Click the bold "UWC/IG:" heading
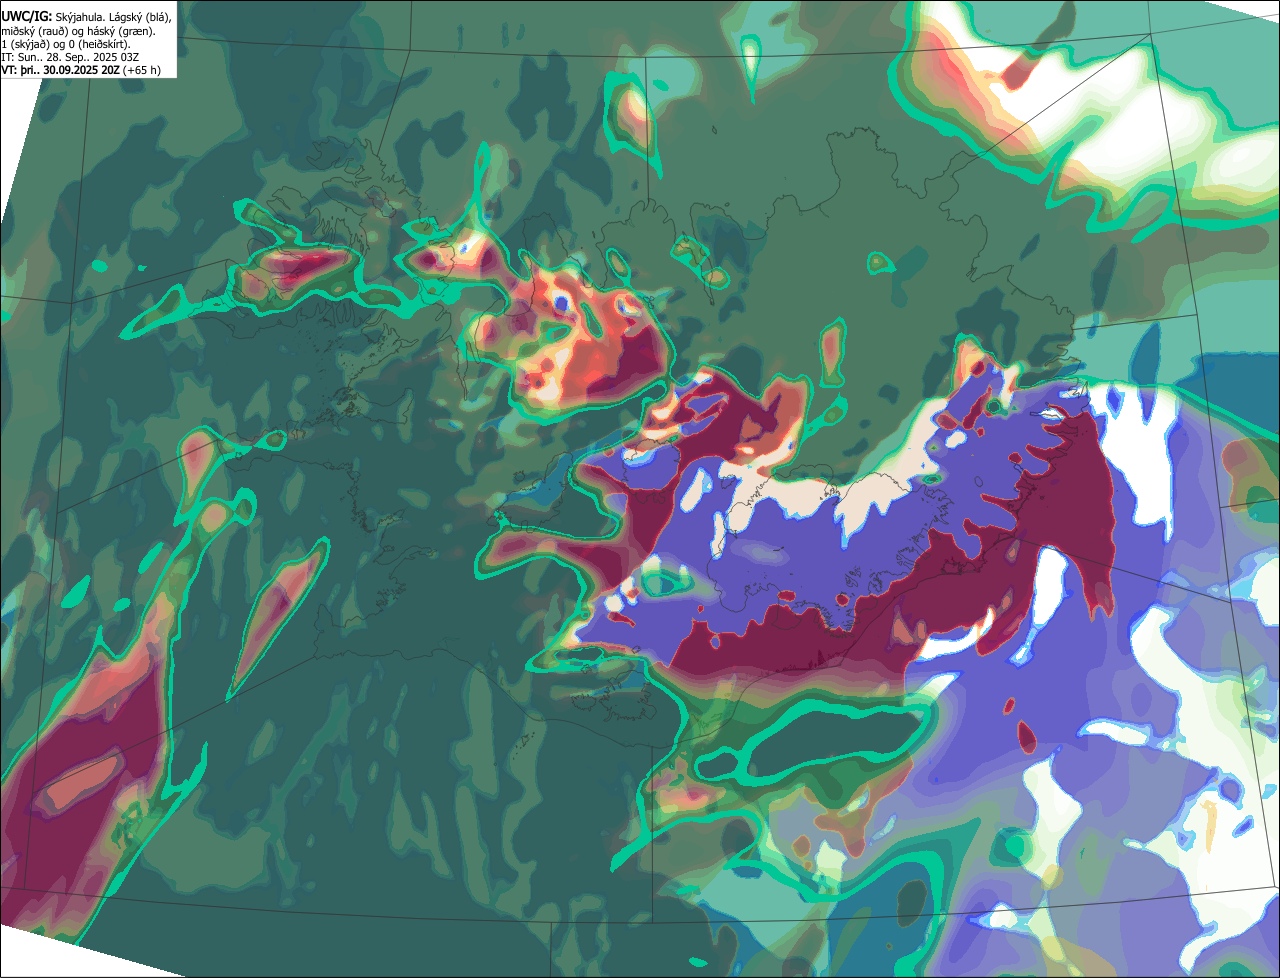This screenshot has height=978, width=1280. (27, 17)
